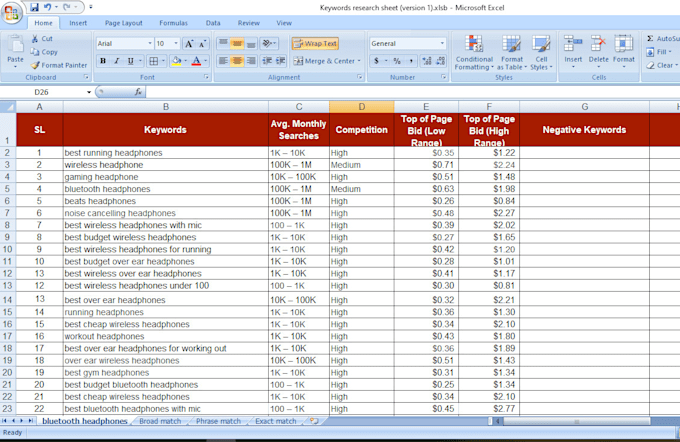This screenshot has height=442, width=680.
Task: Click the Save icon in quick access toolbar
Action: point(34,7)
